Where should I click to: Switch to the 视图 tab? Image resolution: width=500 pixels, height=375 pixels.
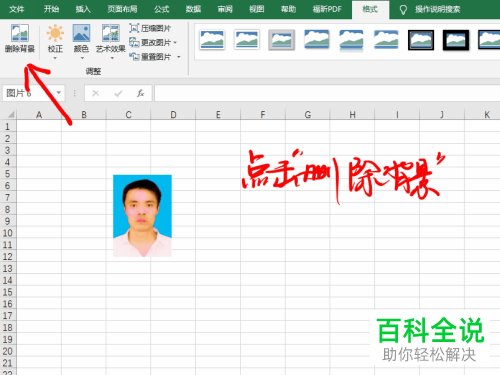257,9
